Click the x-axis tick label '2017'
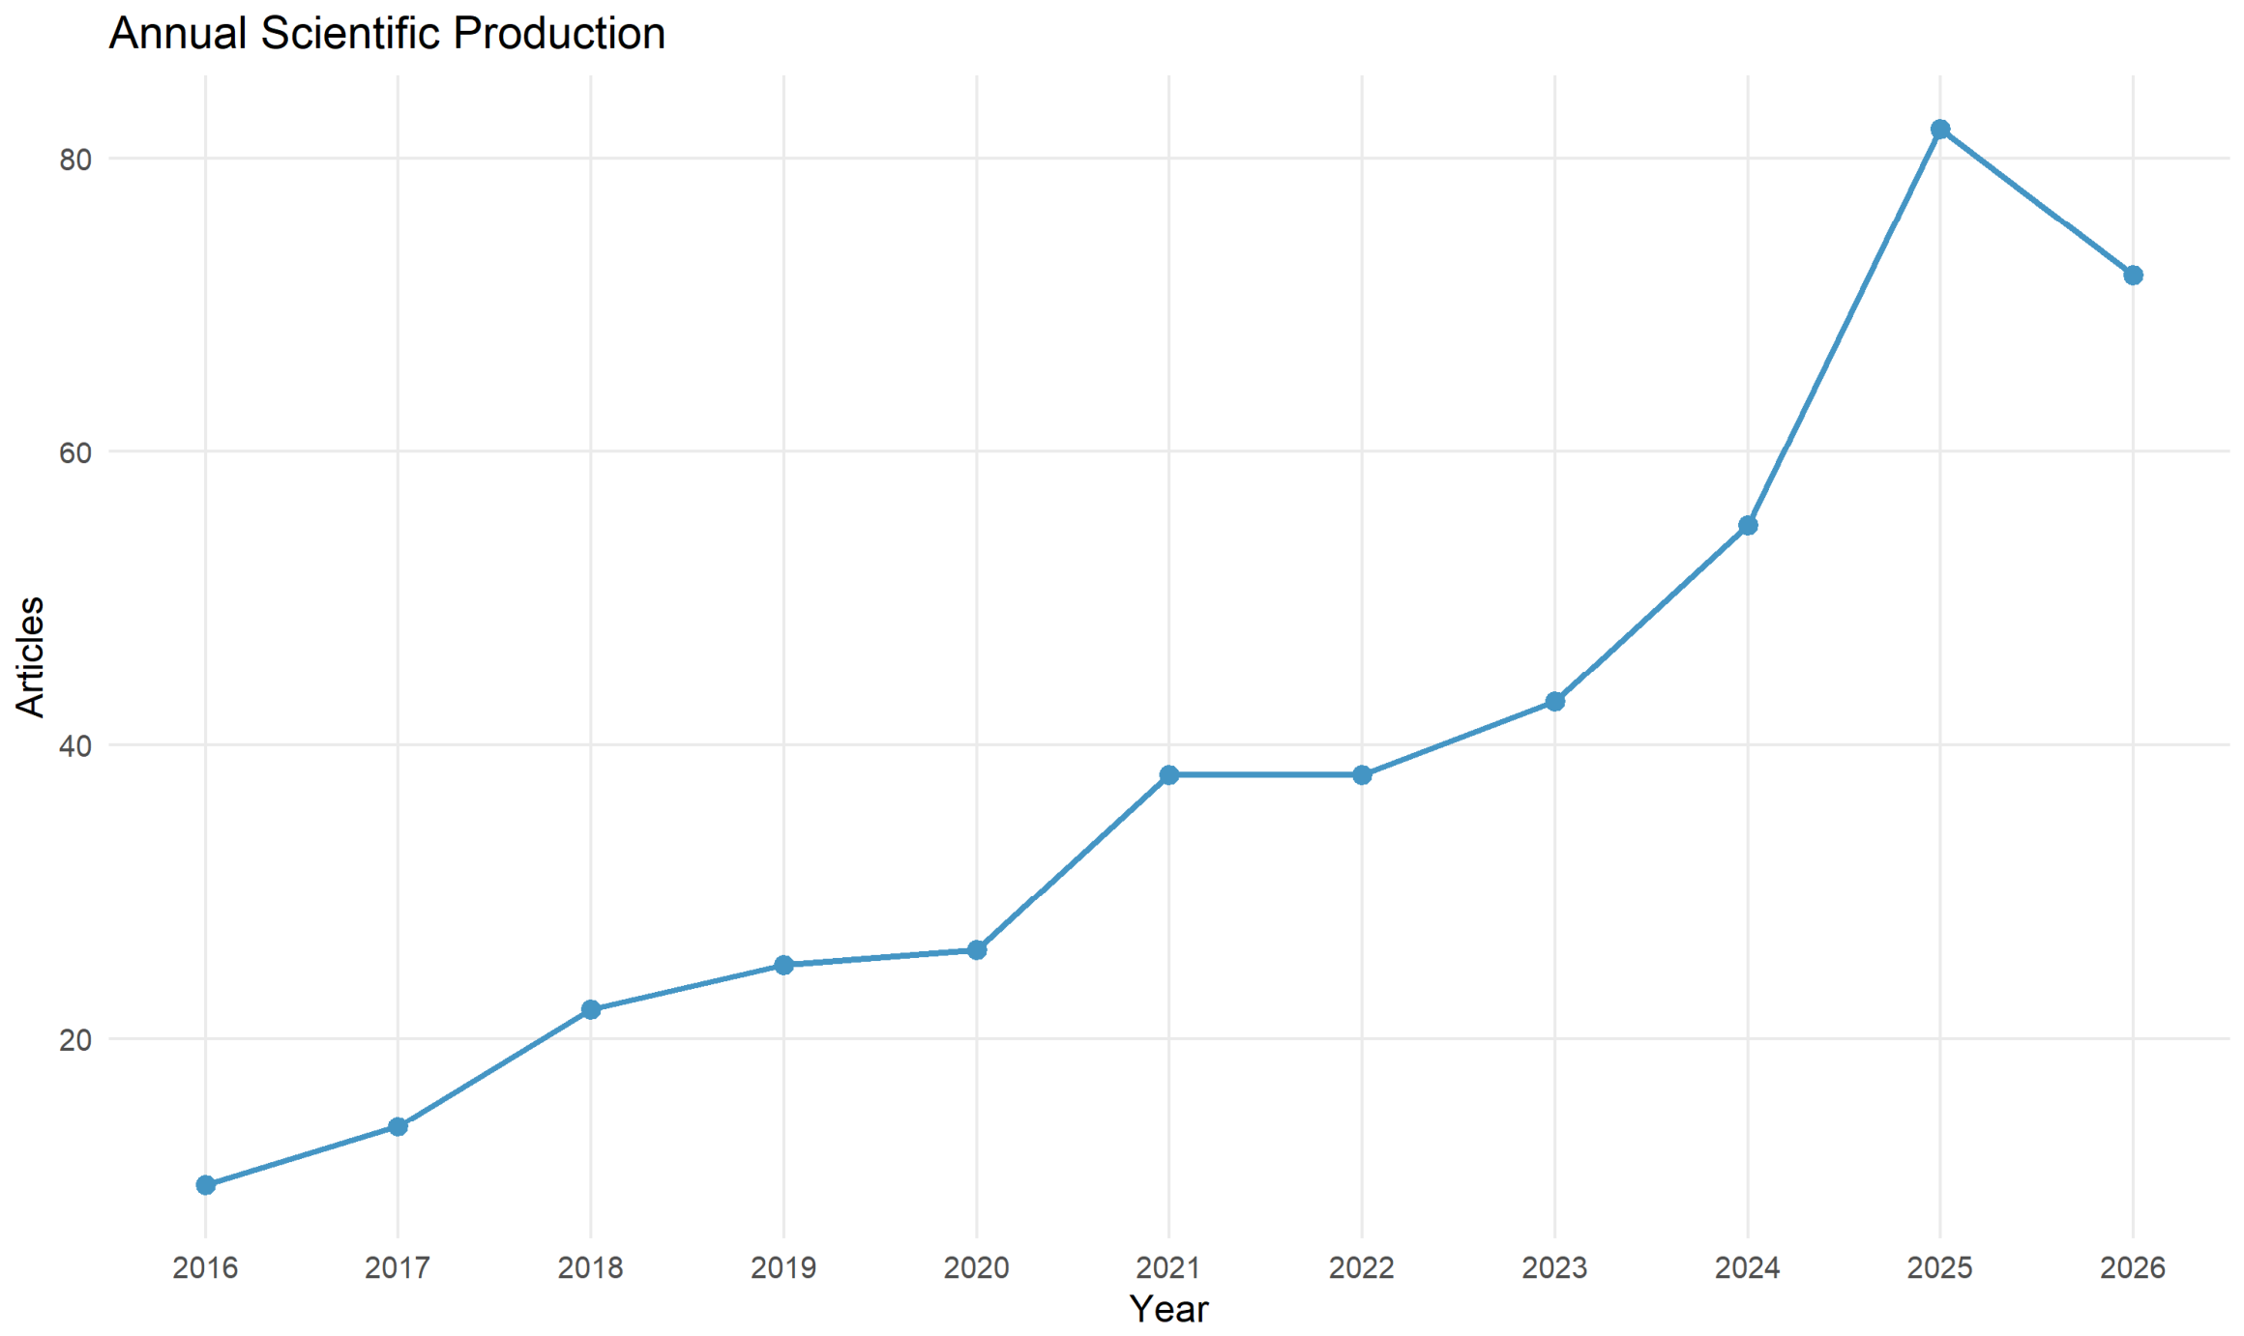Image resolution: width=2244 pixels, height=1336 pixels. pyautogui.click(x=398, y=1268)
